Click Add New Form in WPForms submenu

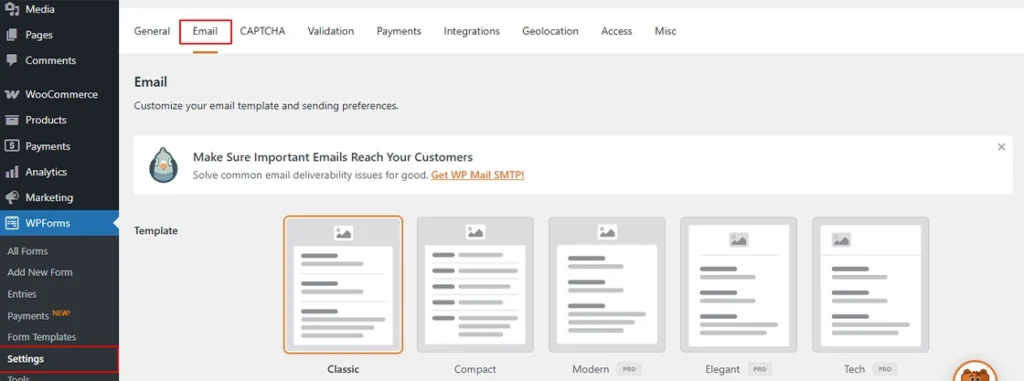coord(40,272)
